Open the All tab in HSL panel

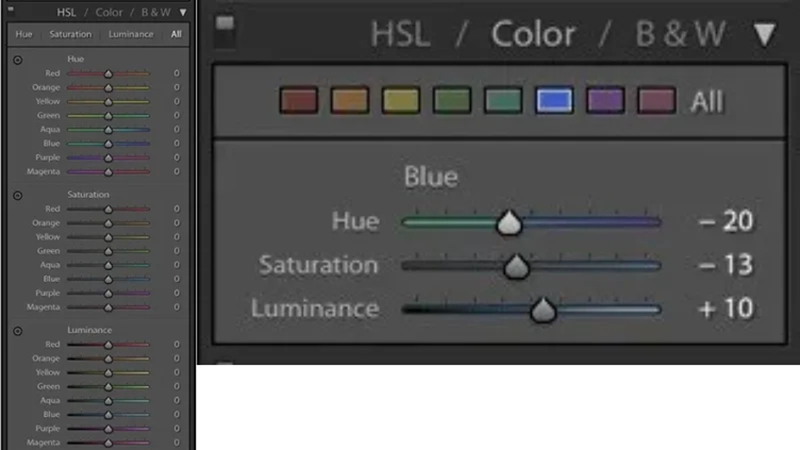point(176,34)
